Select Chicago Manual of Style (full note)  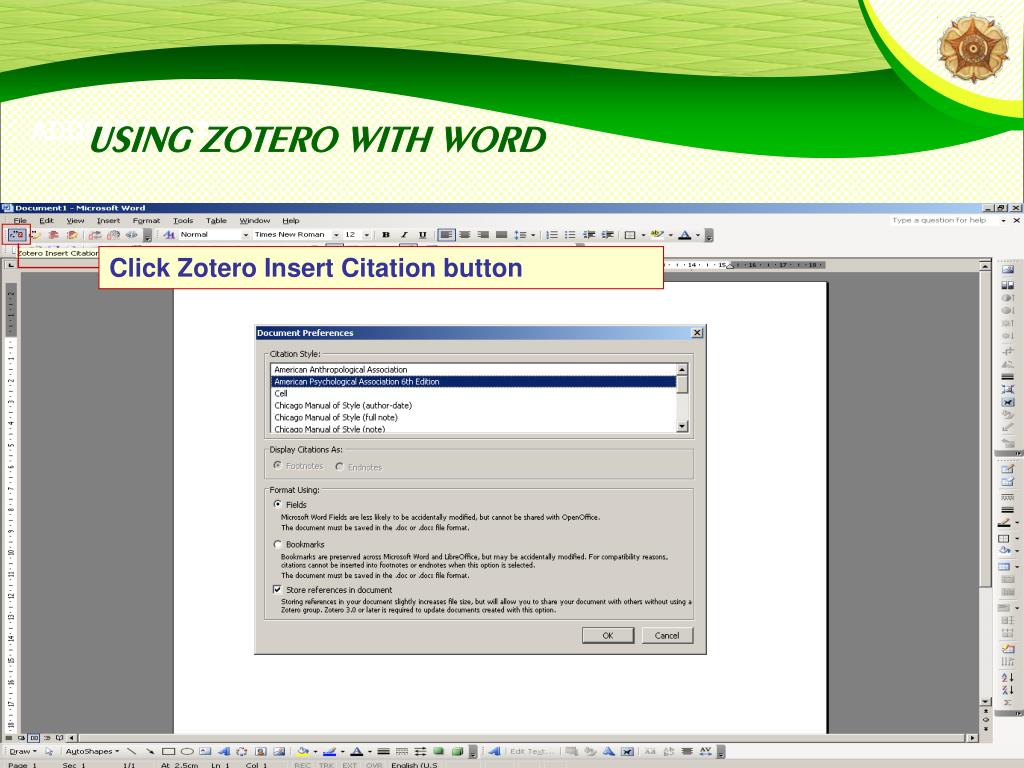click(x=473, y=417)
